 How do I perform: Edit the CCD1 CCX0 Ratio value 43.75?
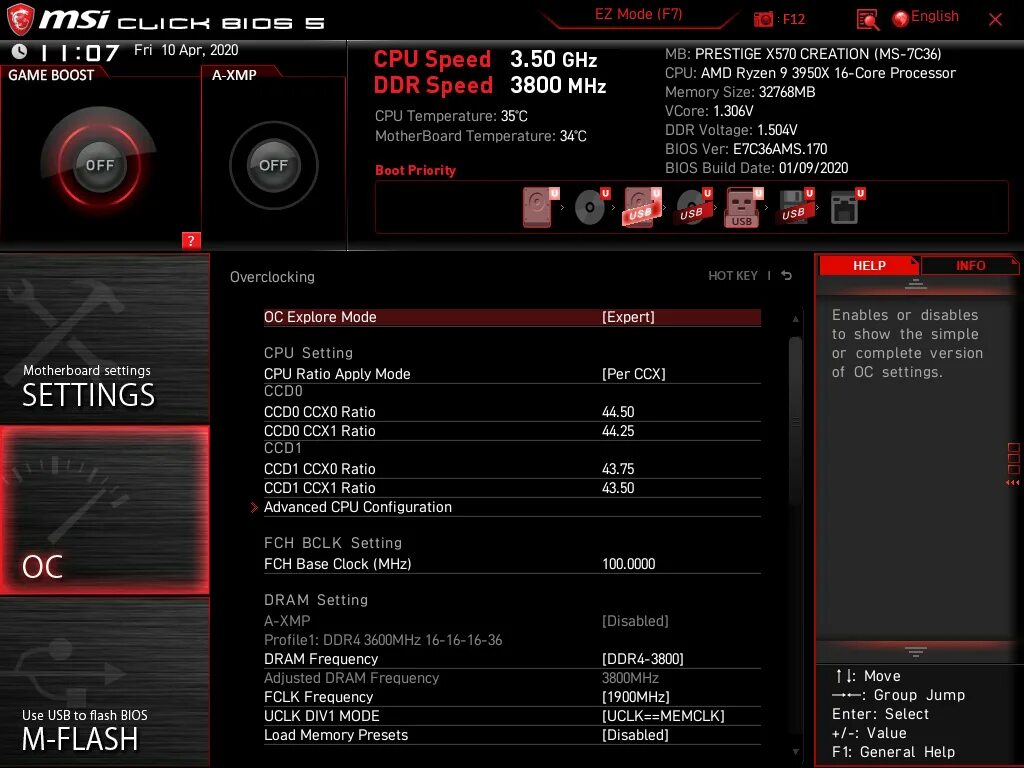pos(618,469)
